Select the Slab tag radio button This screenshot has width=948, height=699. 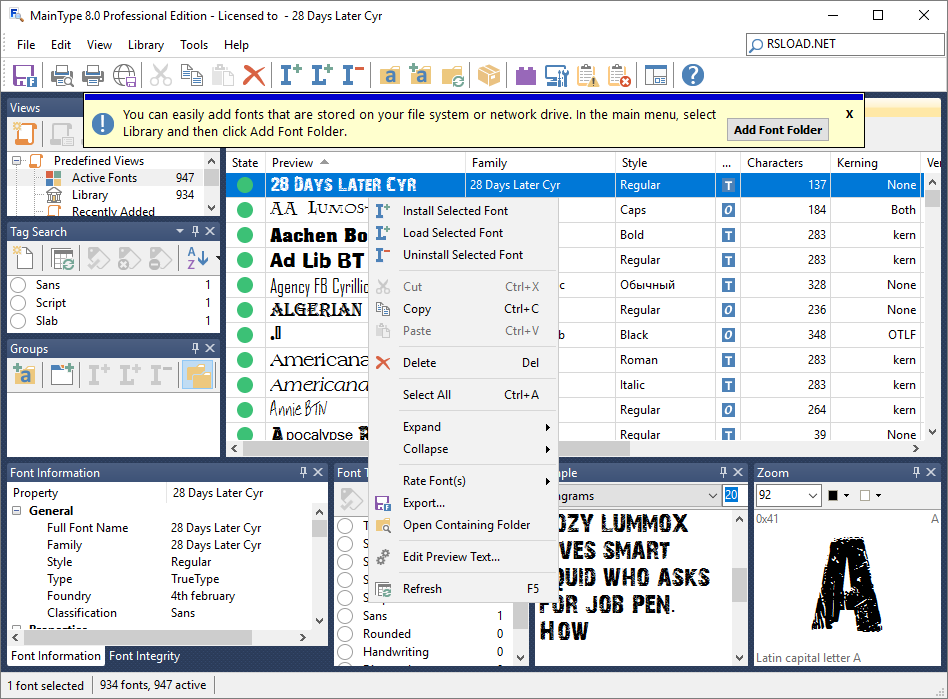[x=18, y=321]
